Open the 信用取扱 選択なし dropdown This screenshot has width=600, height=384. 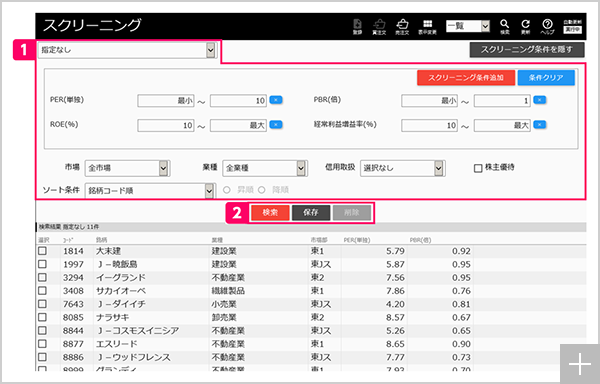click(403, 168)
